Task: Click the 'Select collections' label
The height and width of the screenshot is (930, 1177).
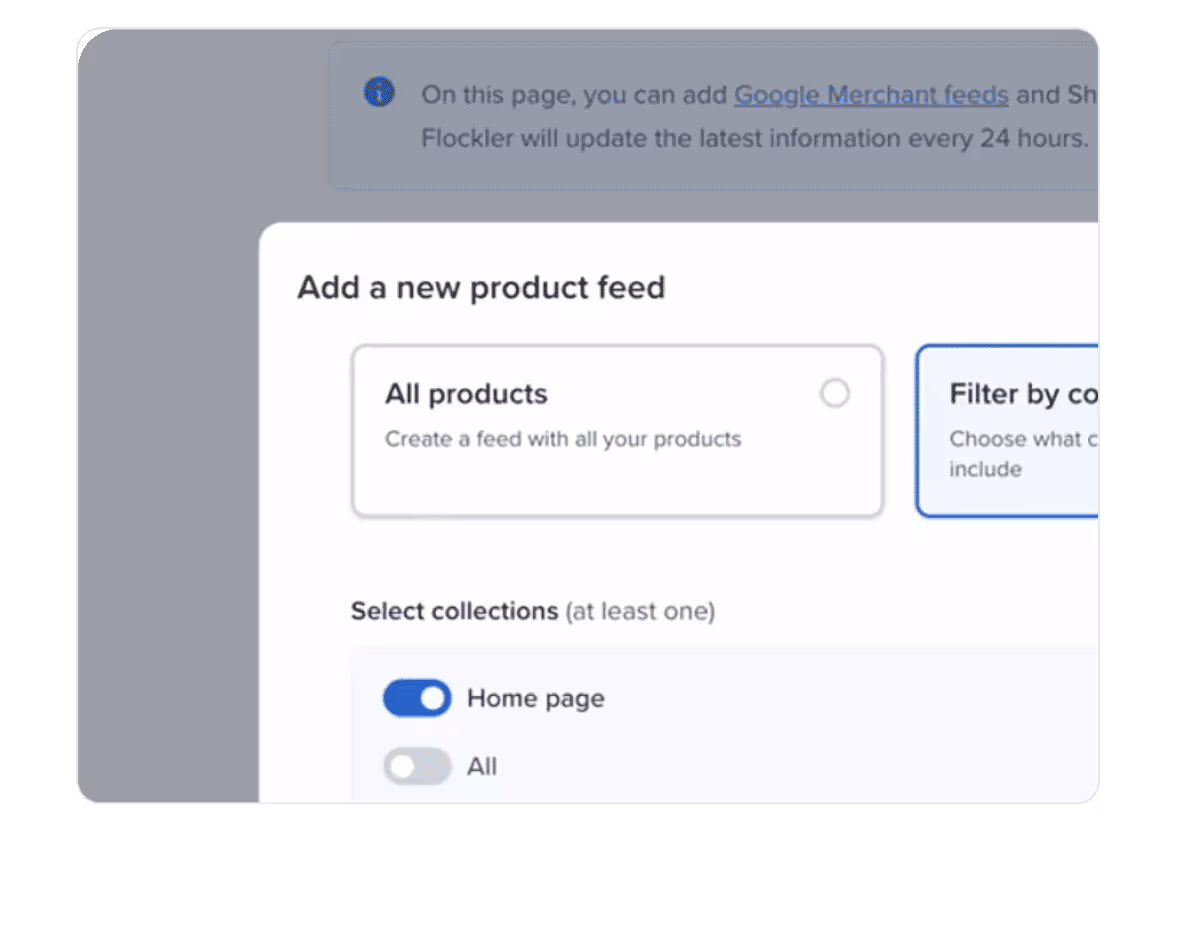Action: (x=455, y=611)
